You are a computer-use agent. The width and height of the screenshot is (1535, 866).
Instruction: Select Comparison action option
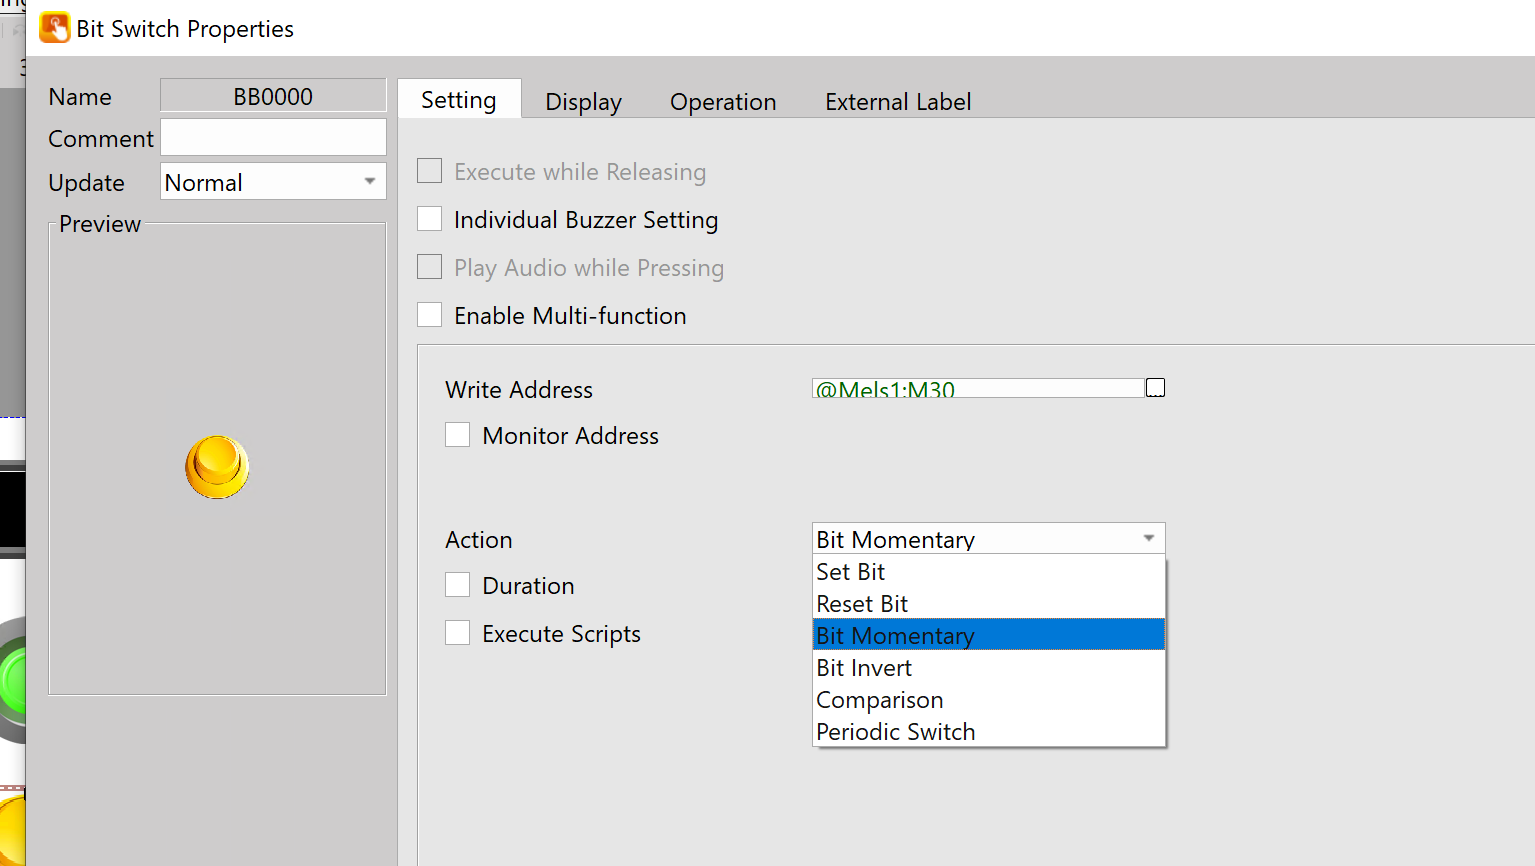880,700
